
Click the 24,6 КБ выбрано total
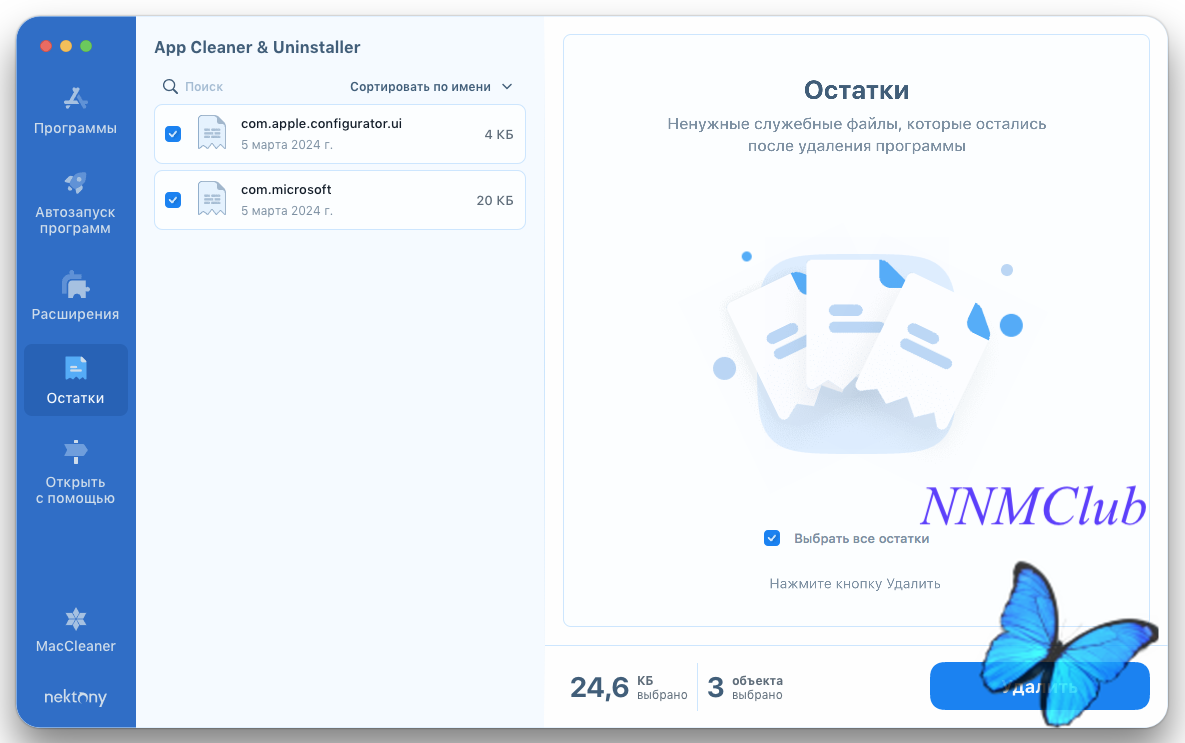click(x=629, y=687)
